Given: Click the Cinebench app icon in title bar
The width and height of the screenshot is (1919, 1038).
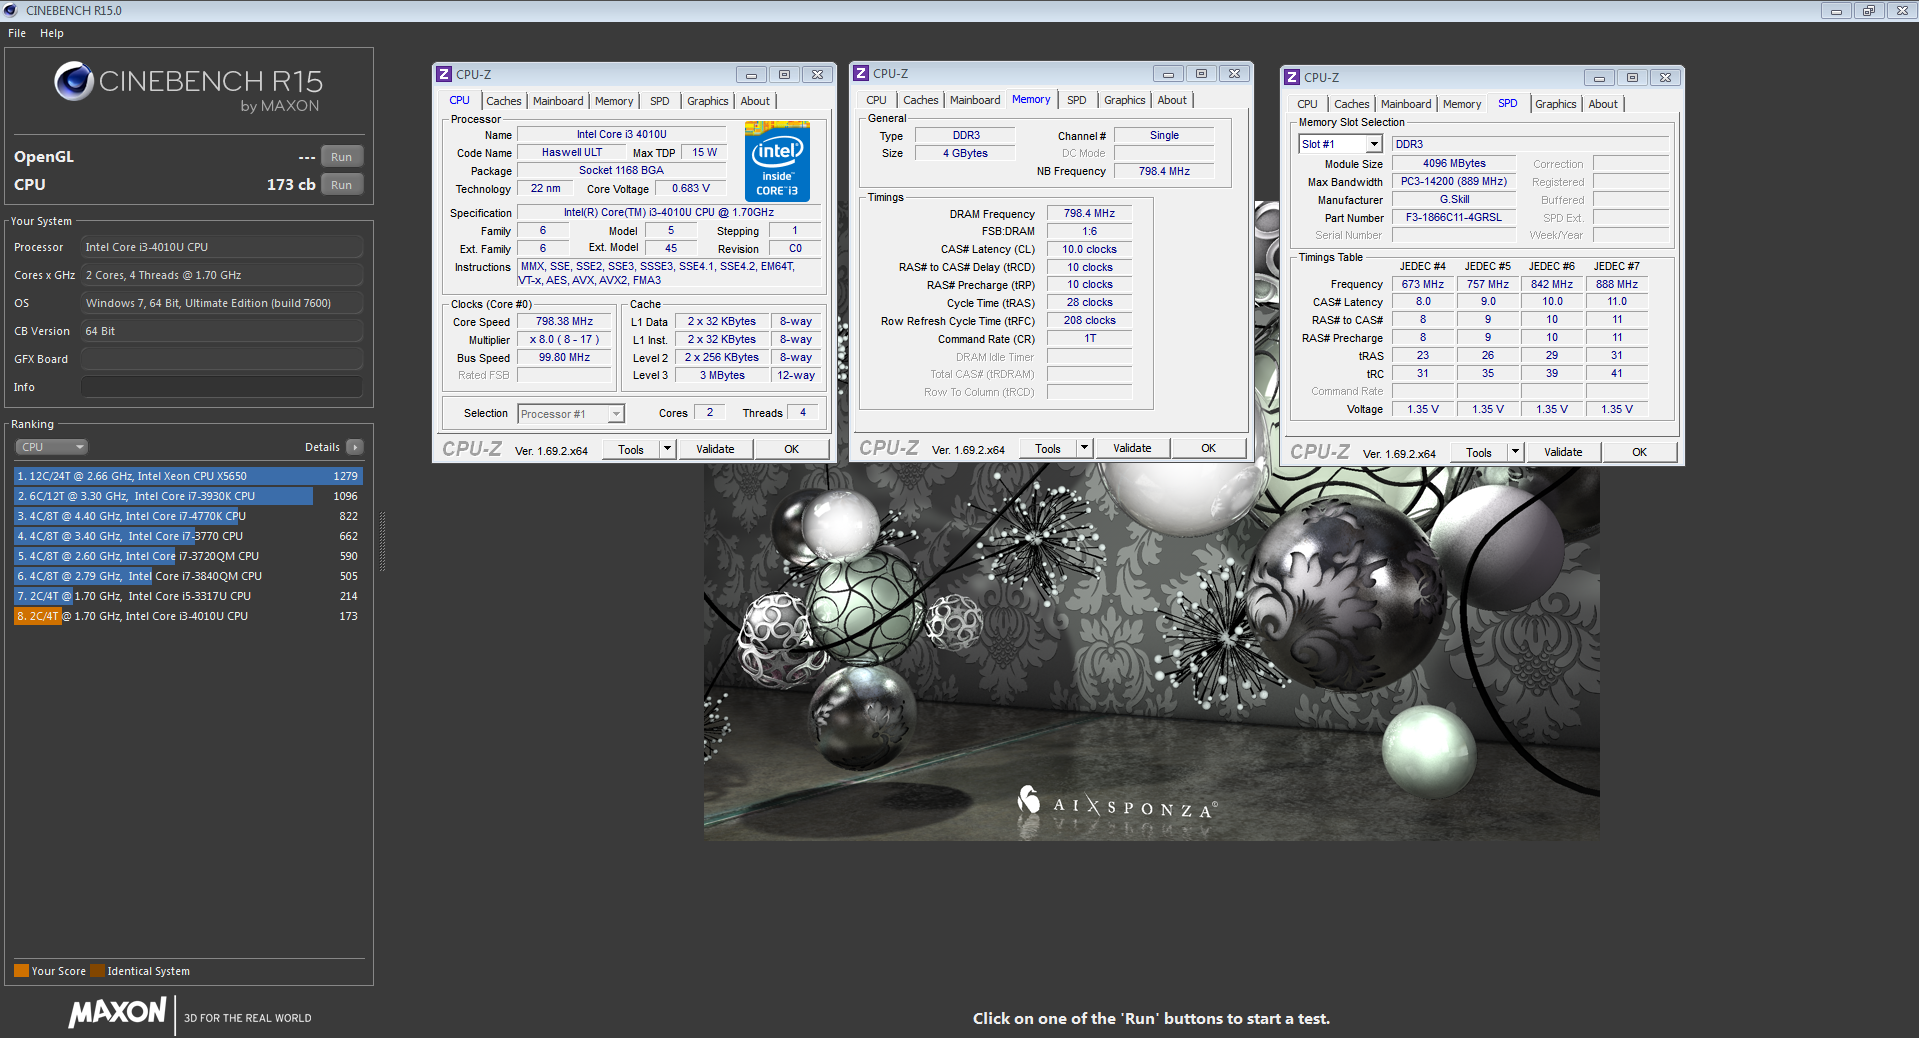Looking at the screenshot, I should 11,10.
